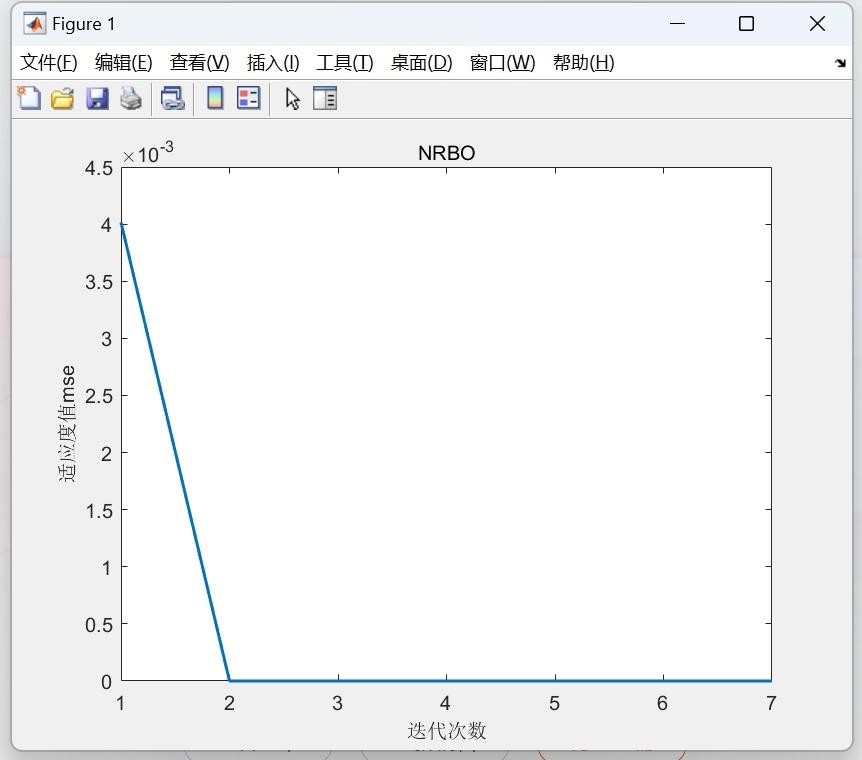Open the 编辑(E) menu
862x760 pixels.
pyautogui.click(x=122, y=62)
